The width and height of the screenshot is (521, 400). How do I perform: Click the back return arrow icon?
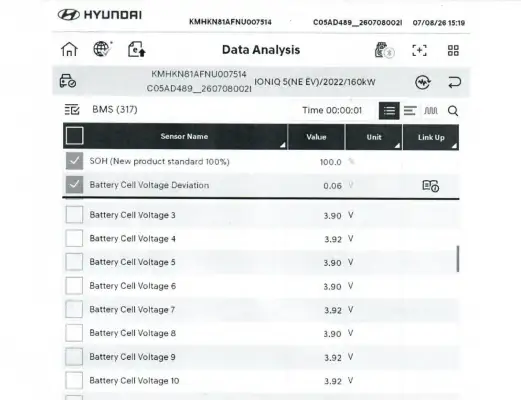[454, 82]
